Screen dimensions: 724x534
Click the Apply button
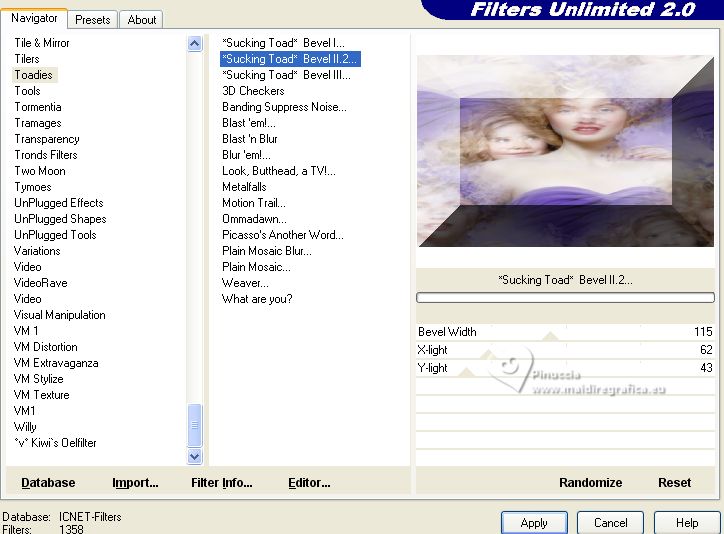point(534,522)
